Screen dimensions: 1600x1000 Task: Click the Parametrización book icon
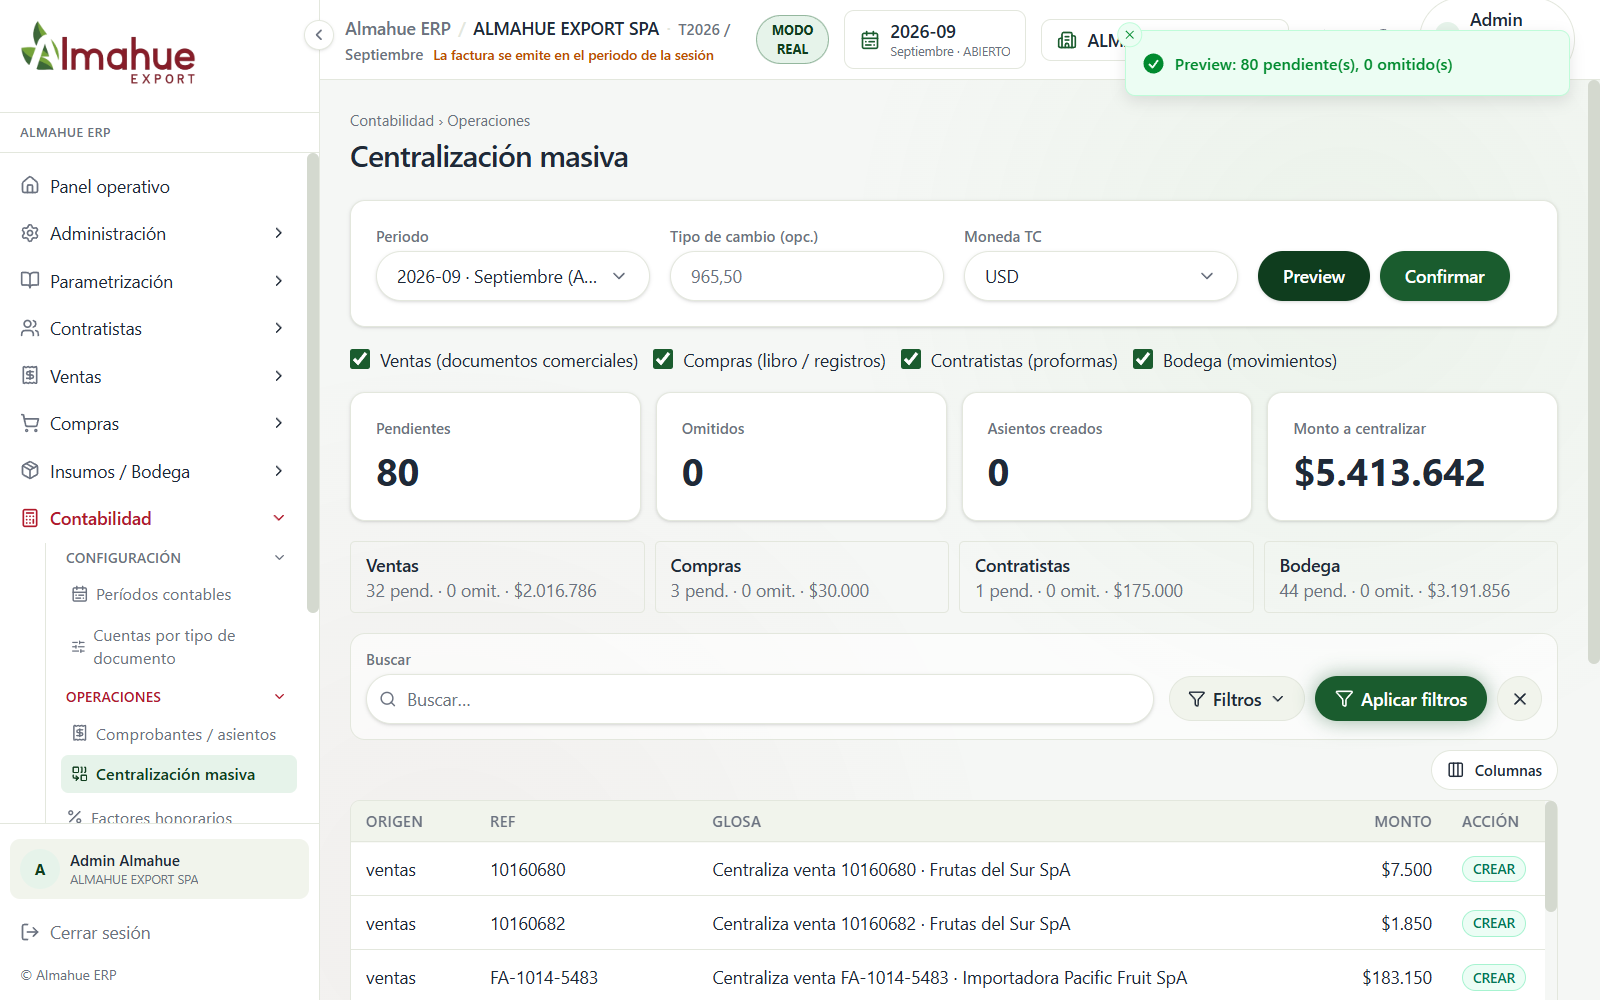pyautogui.click(x=30, y=281)
